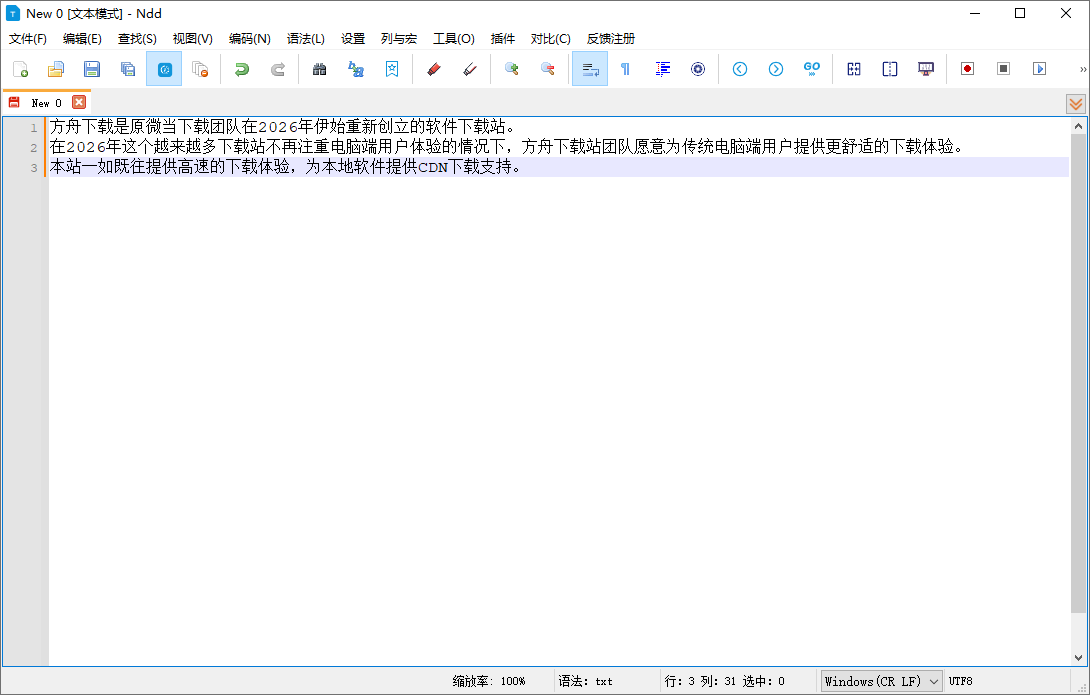Toggle the bookmark icon in the toolbar
1090x695 pixels.
click(391, 69)
